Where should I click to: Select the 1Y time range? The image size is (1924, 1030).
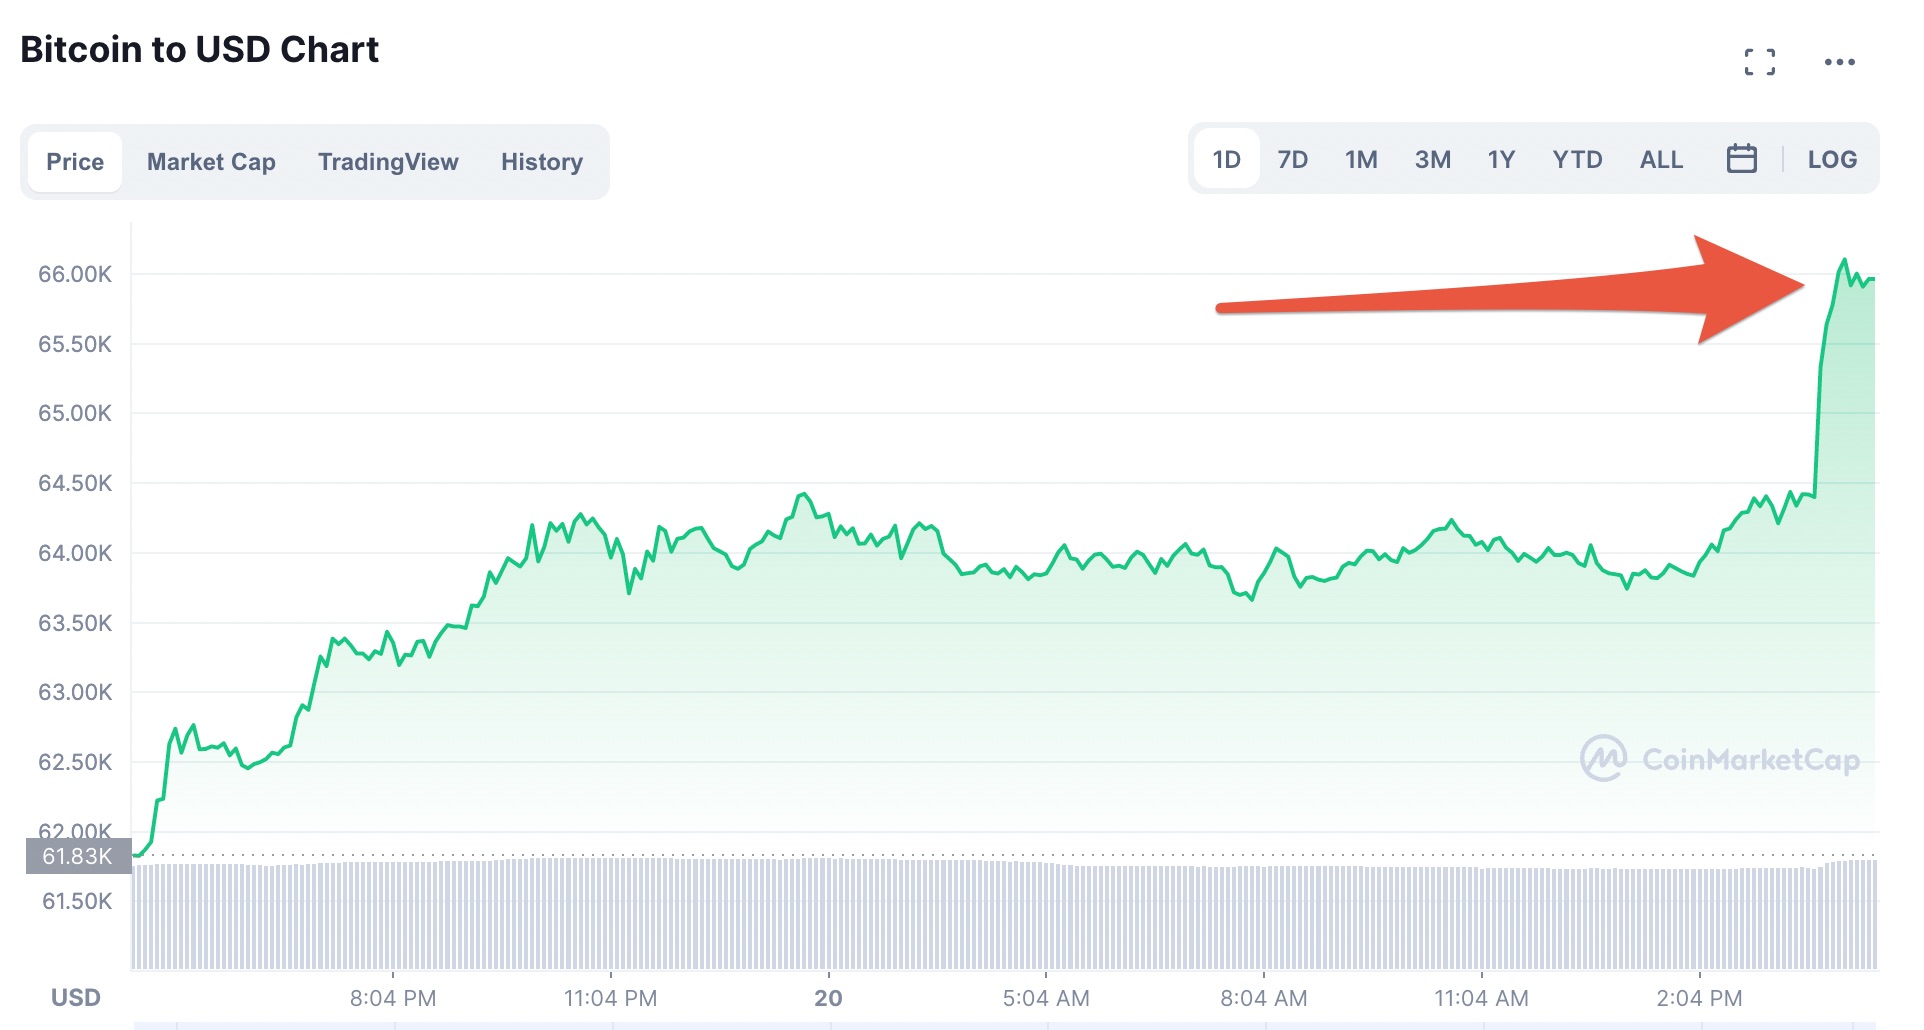click(x=1501, y=159)
